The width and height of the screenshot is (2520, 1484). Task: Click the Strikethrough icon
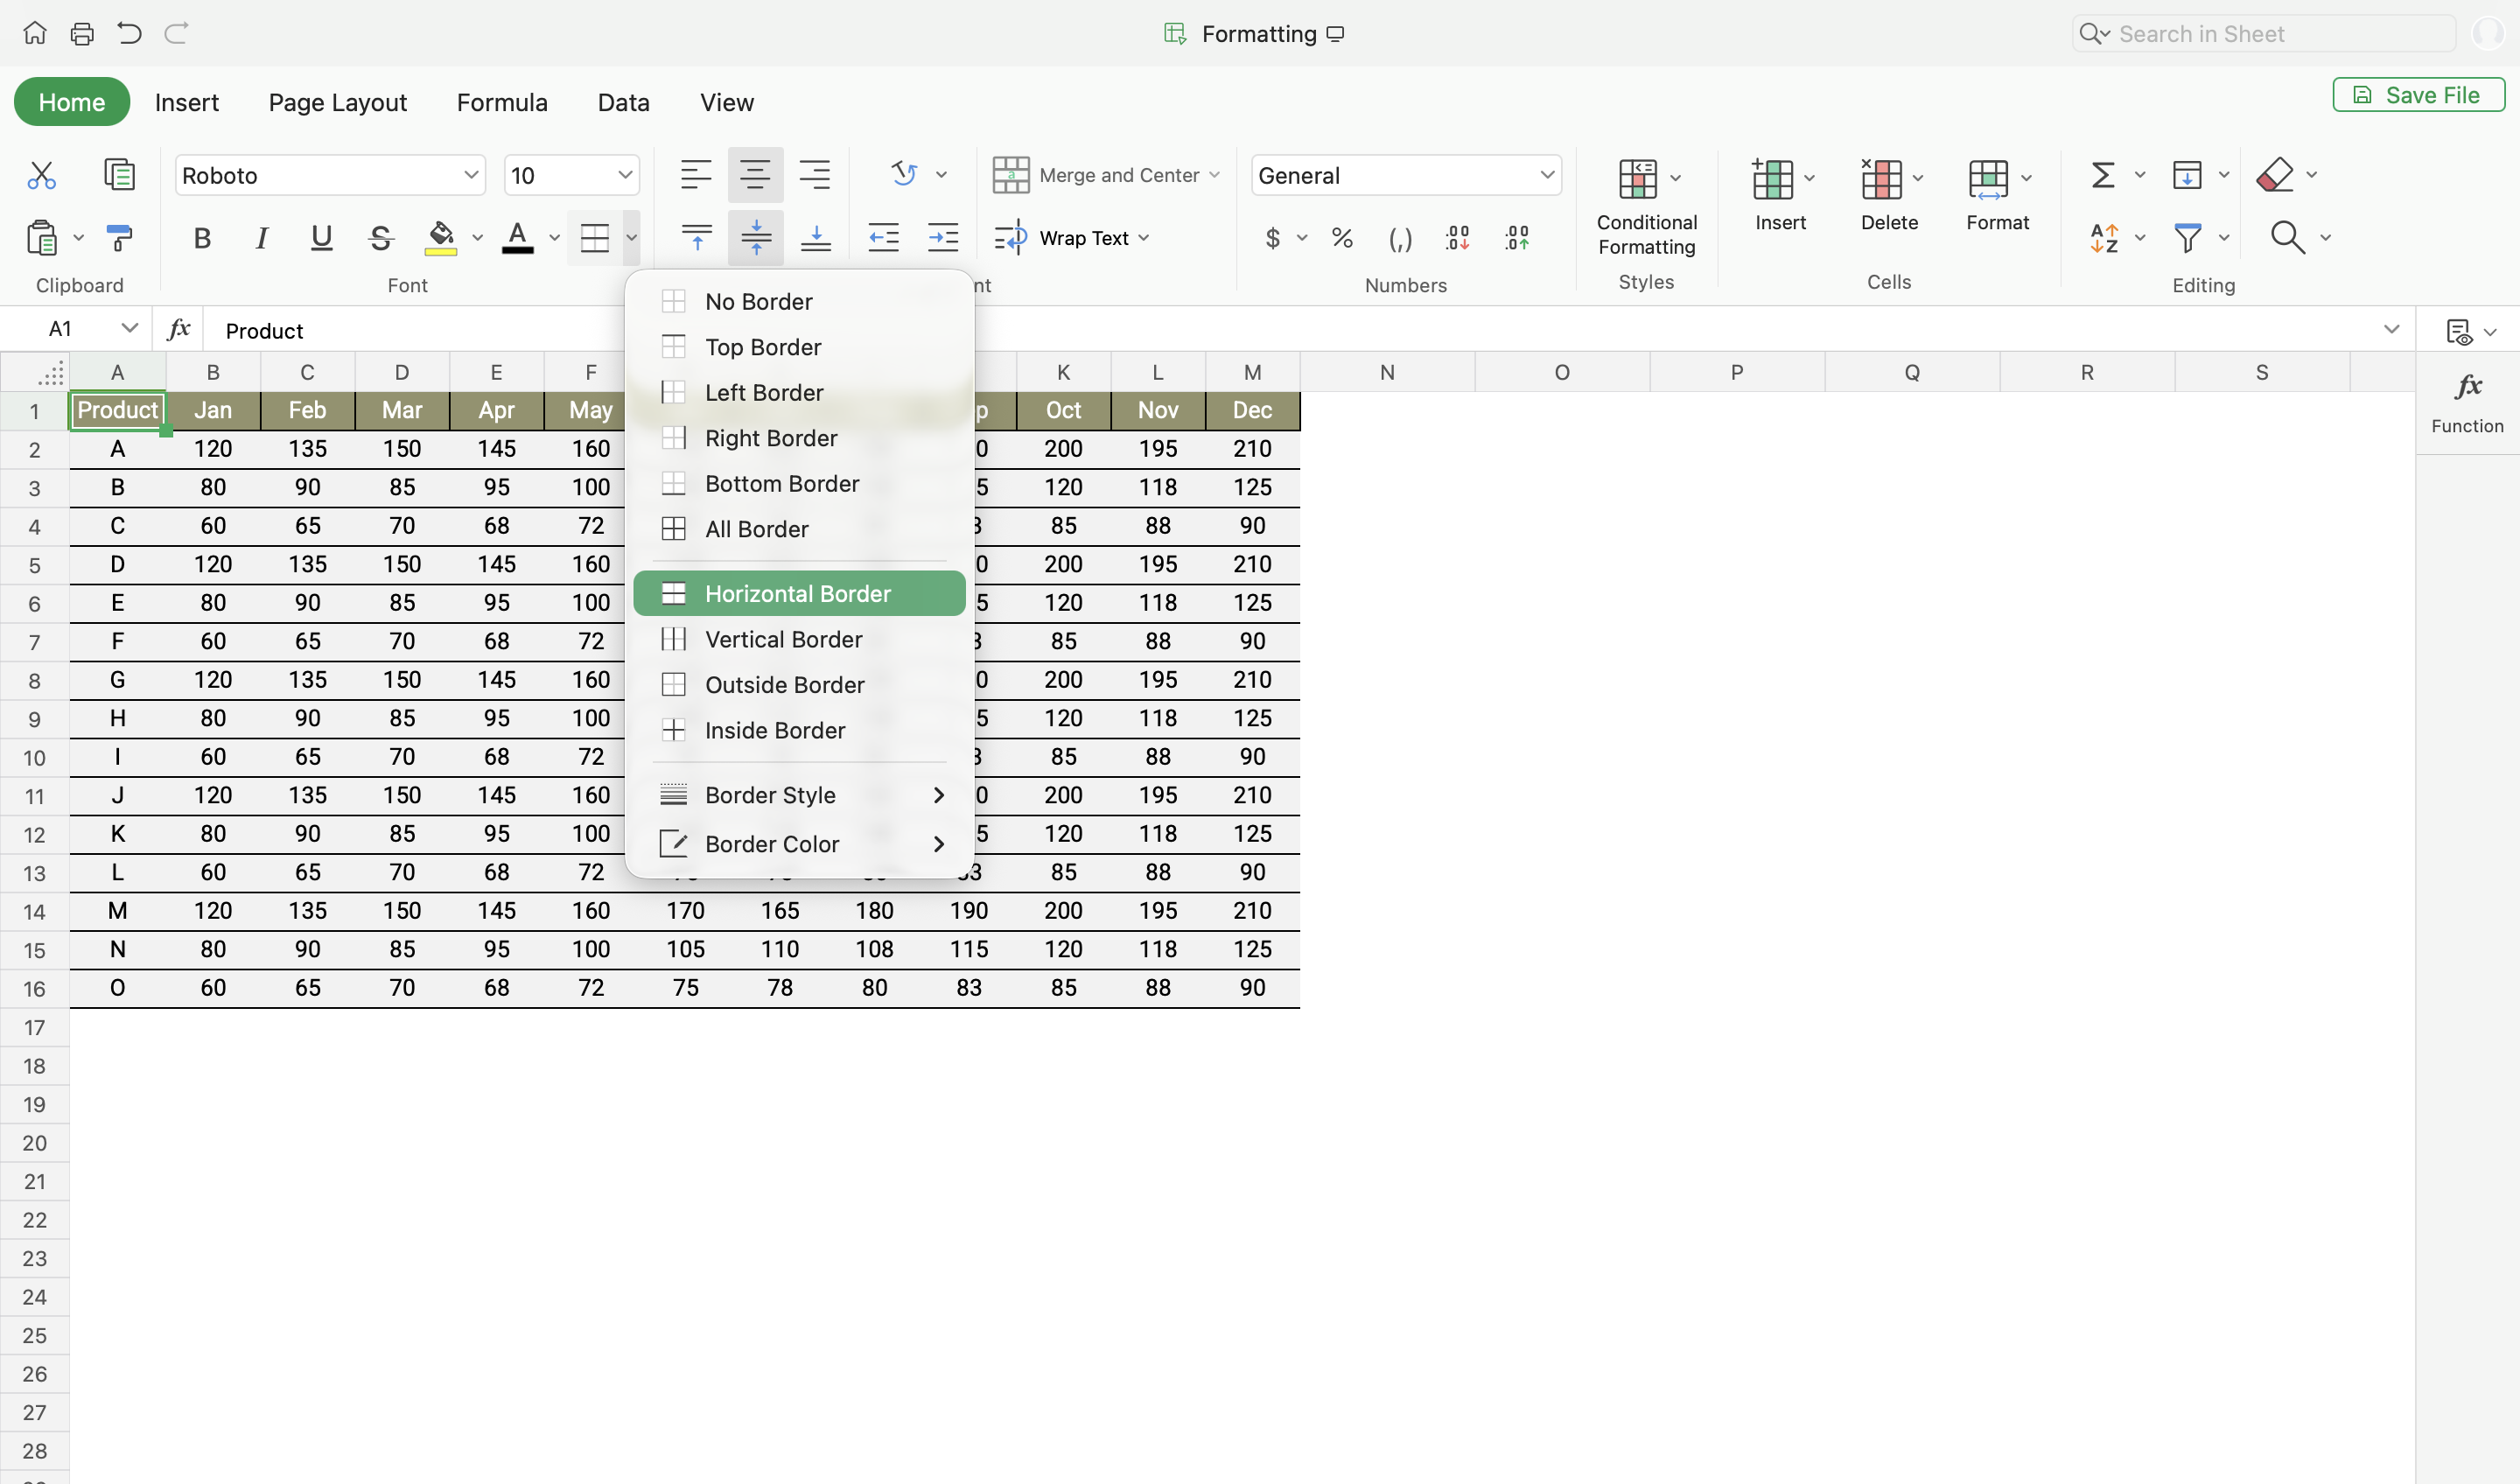pos(380,238)
